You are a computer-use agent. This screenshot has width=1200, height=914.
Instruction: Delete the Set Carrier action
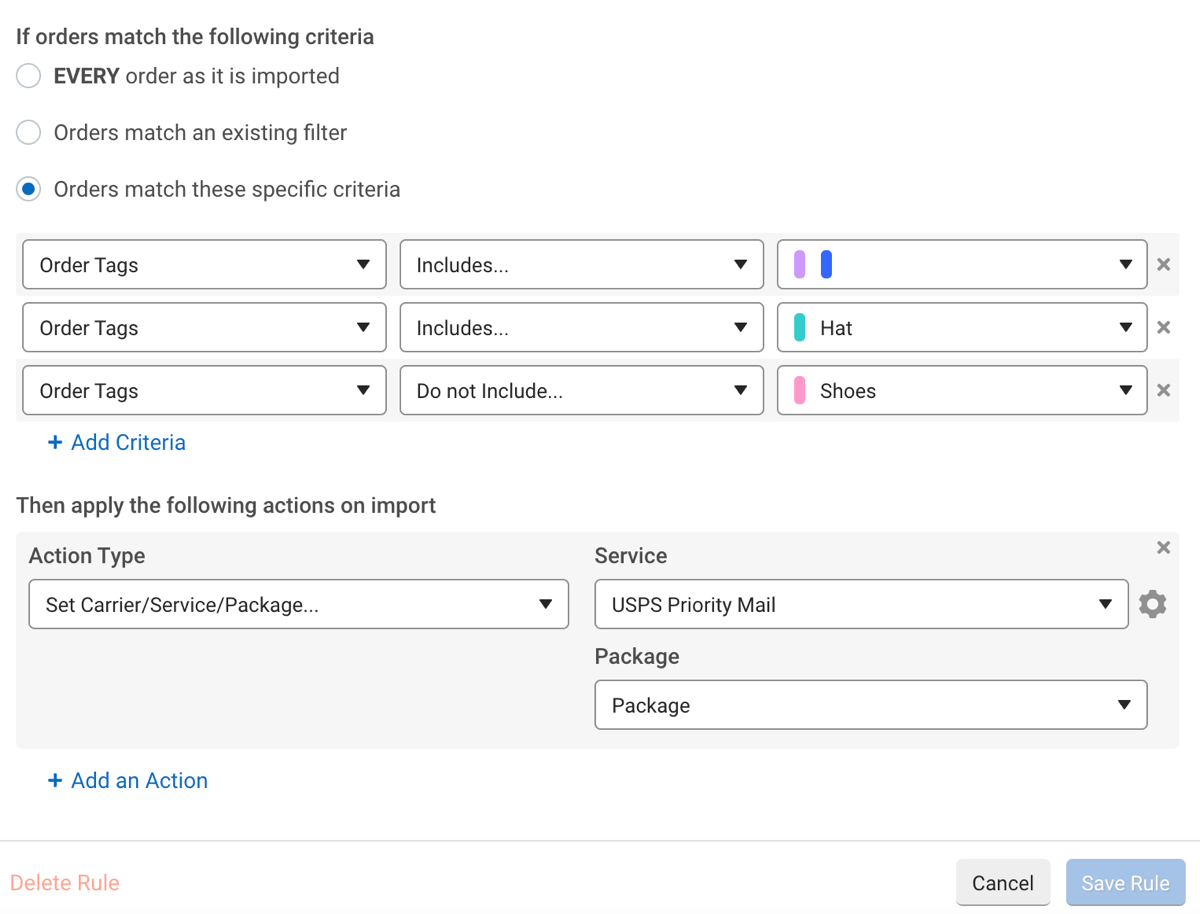click(x=1163, y=548)
